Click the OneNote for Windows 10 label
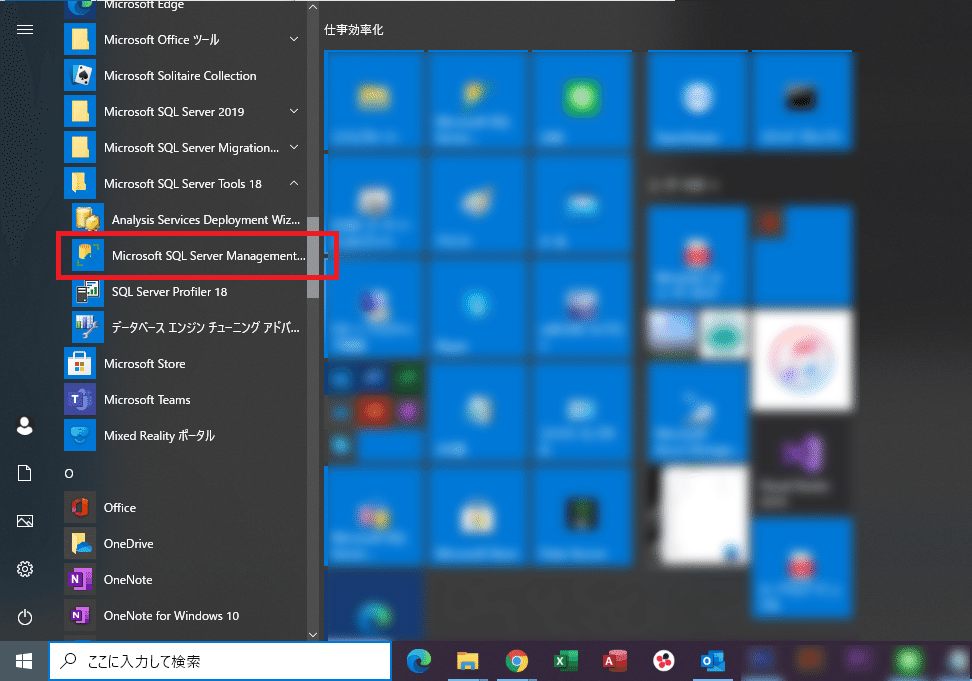The image size is (972, 681). click(x=171, y=616)
